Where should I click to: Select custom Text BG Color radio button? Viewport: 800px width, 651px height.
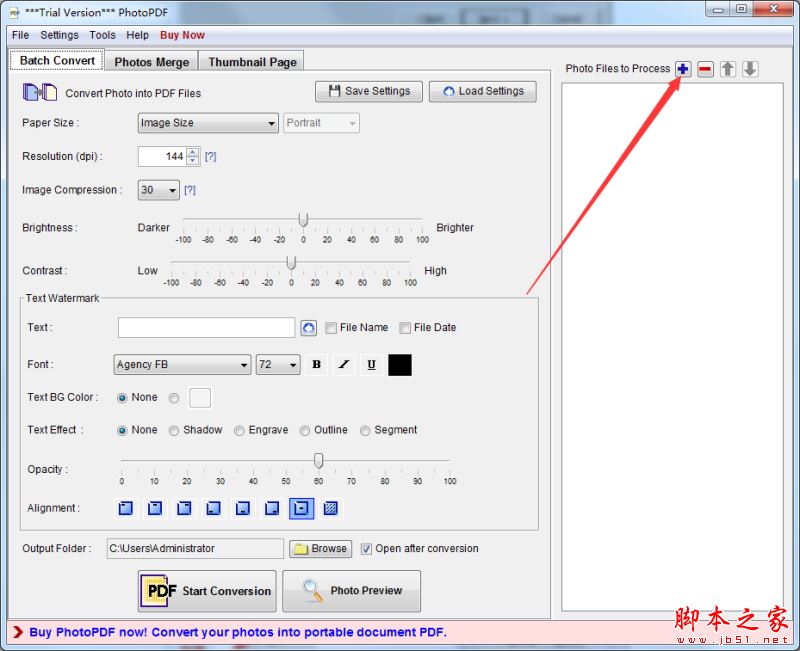[174, 398]
